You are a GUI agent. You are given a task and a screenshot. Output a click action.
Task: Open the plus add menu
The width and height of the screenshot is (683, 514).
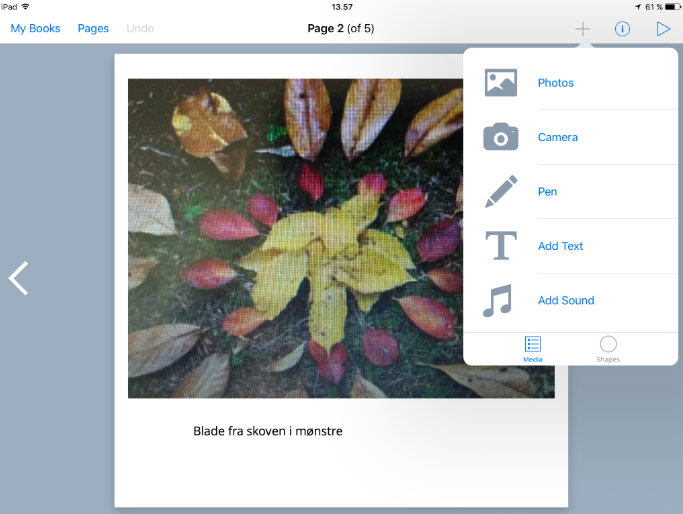(582, 29)
